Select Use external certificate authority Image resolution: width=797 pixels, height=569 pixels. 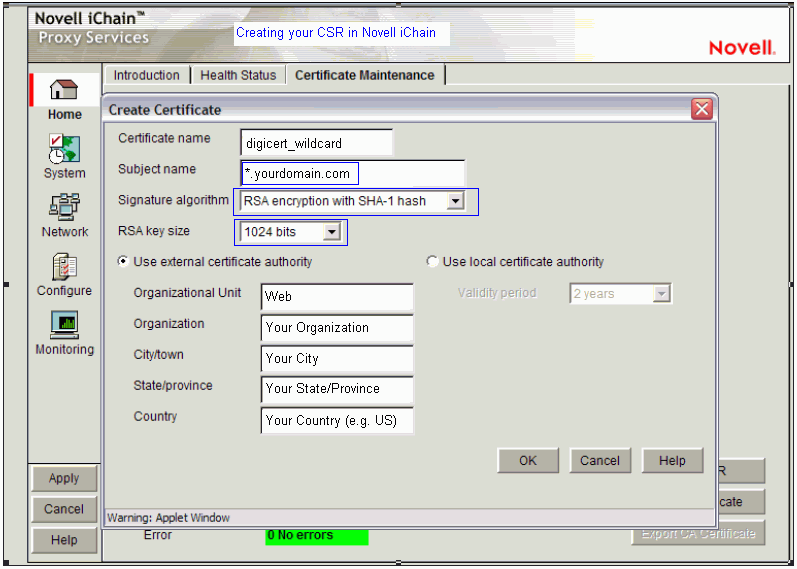coord(123,262)
